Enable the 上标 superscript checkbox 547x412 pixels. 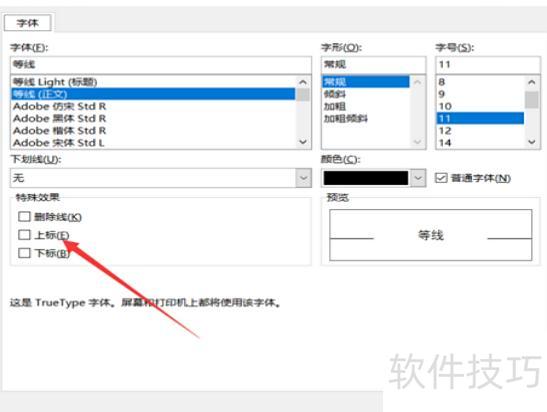[x=24, y=235]
